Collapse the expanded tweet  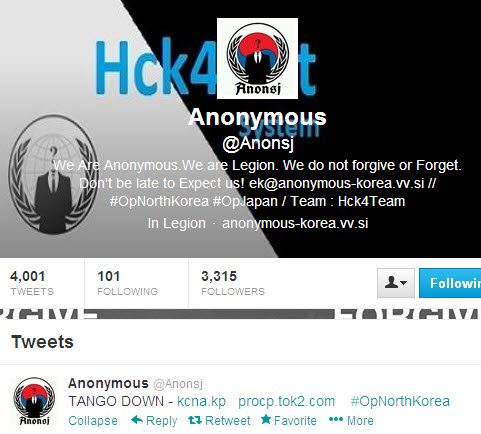[93, 421]
